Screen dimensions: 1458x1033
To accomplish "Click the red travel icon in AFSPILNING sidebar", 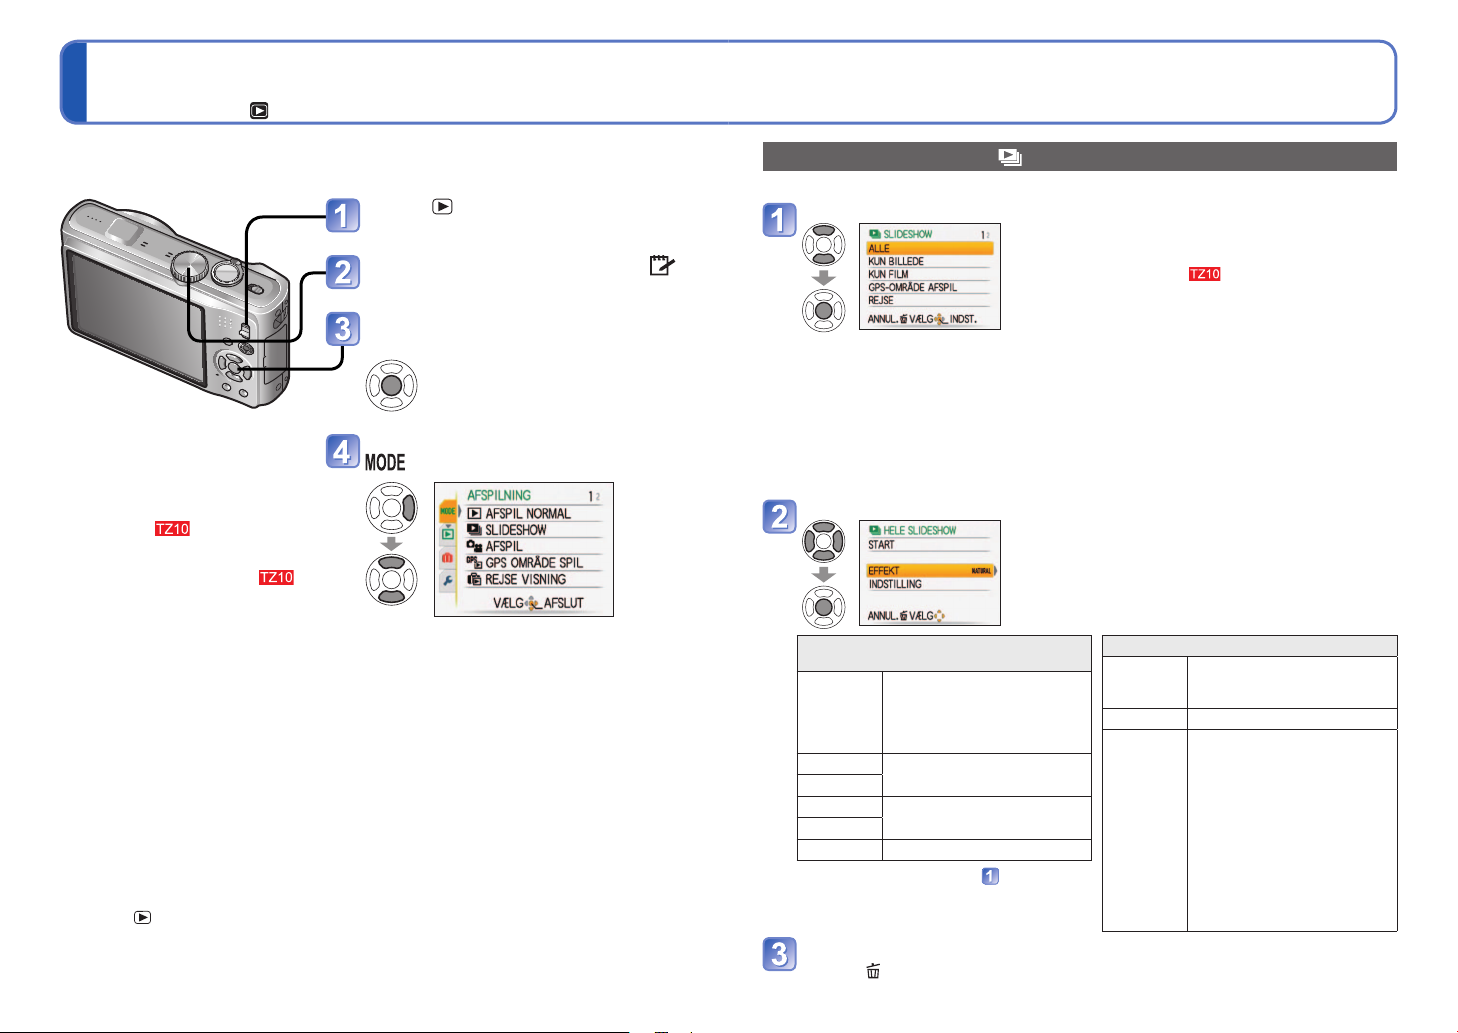I will 447,557.
